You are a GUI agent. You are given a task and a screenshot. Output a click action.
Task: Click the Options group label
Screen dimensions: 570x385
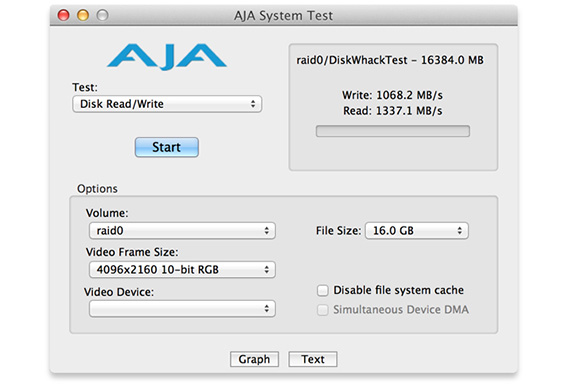pyautogui.click(x=97, y=189)
